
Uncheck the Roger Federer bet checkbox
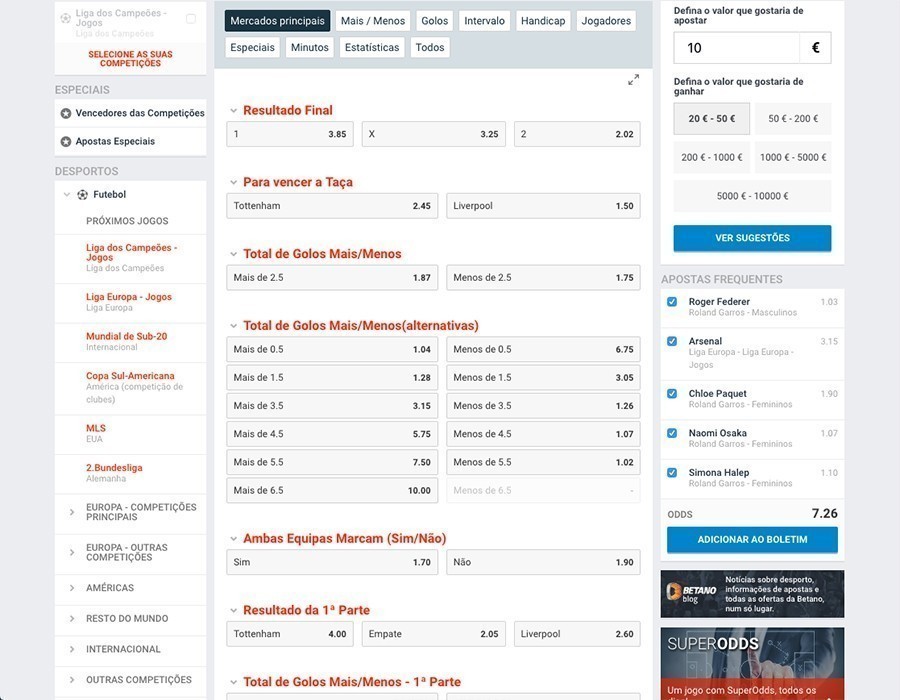point(672,302)
